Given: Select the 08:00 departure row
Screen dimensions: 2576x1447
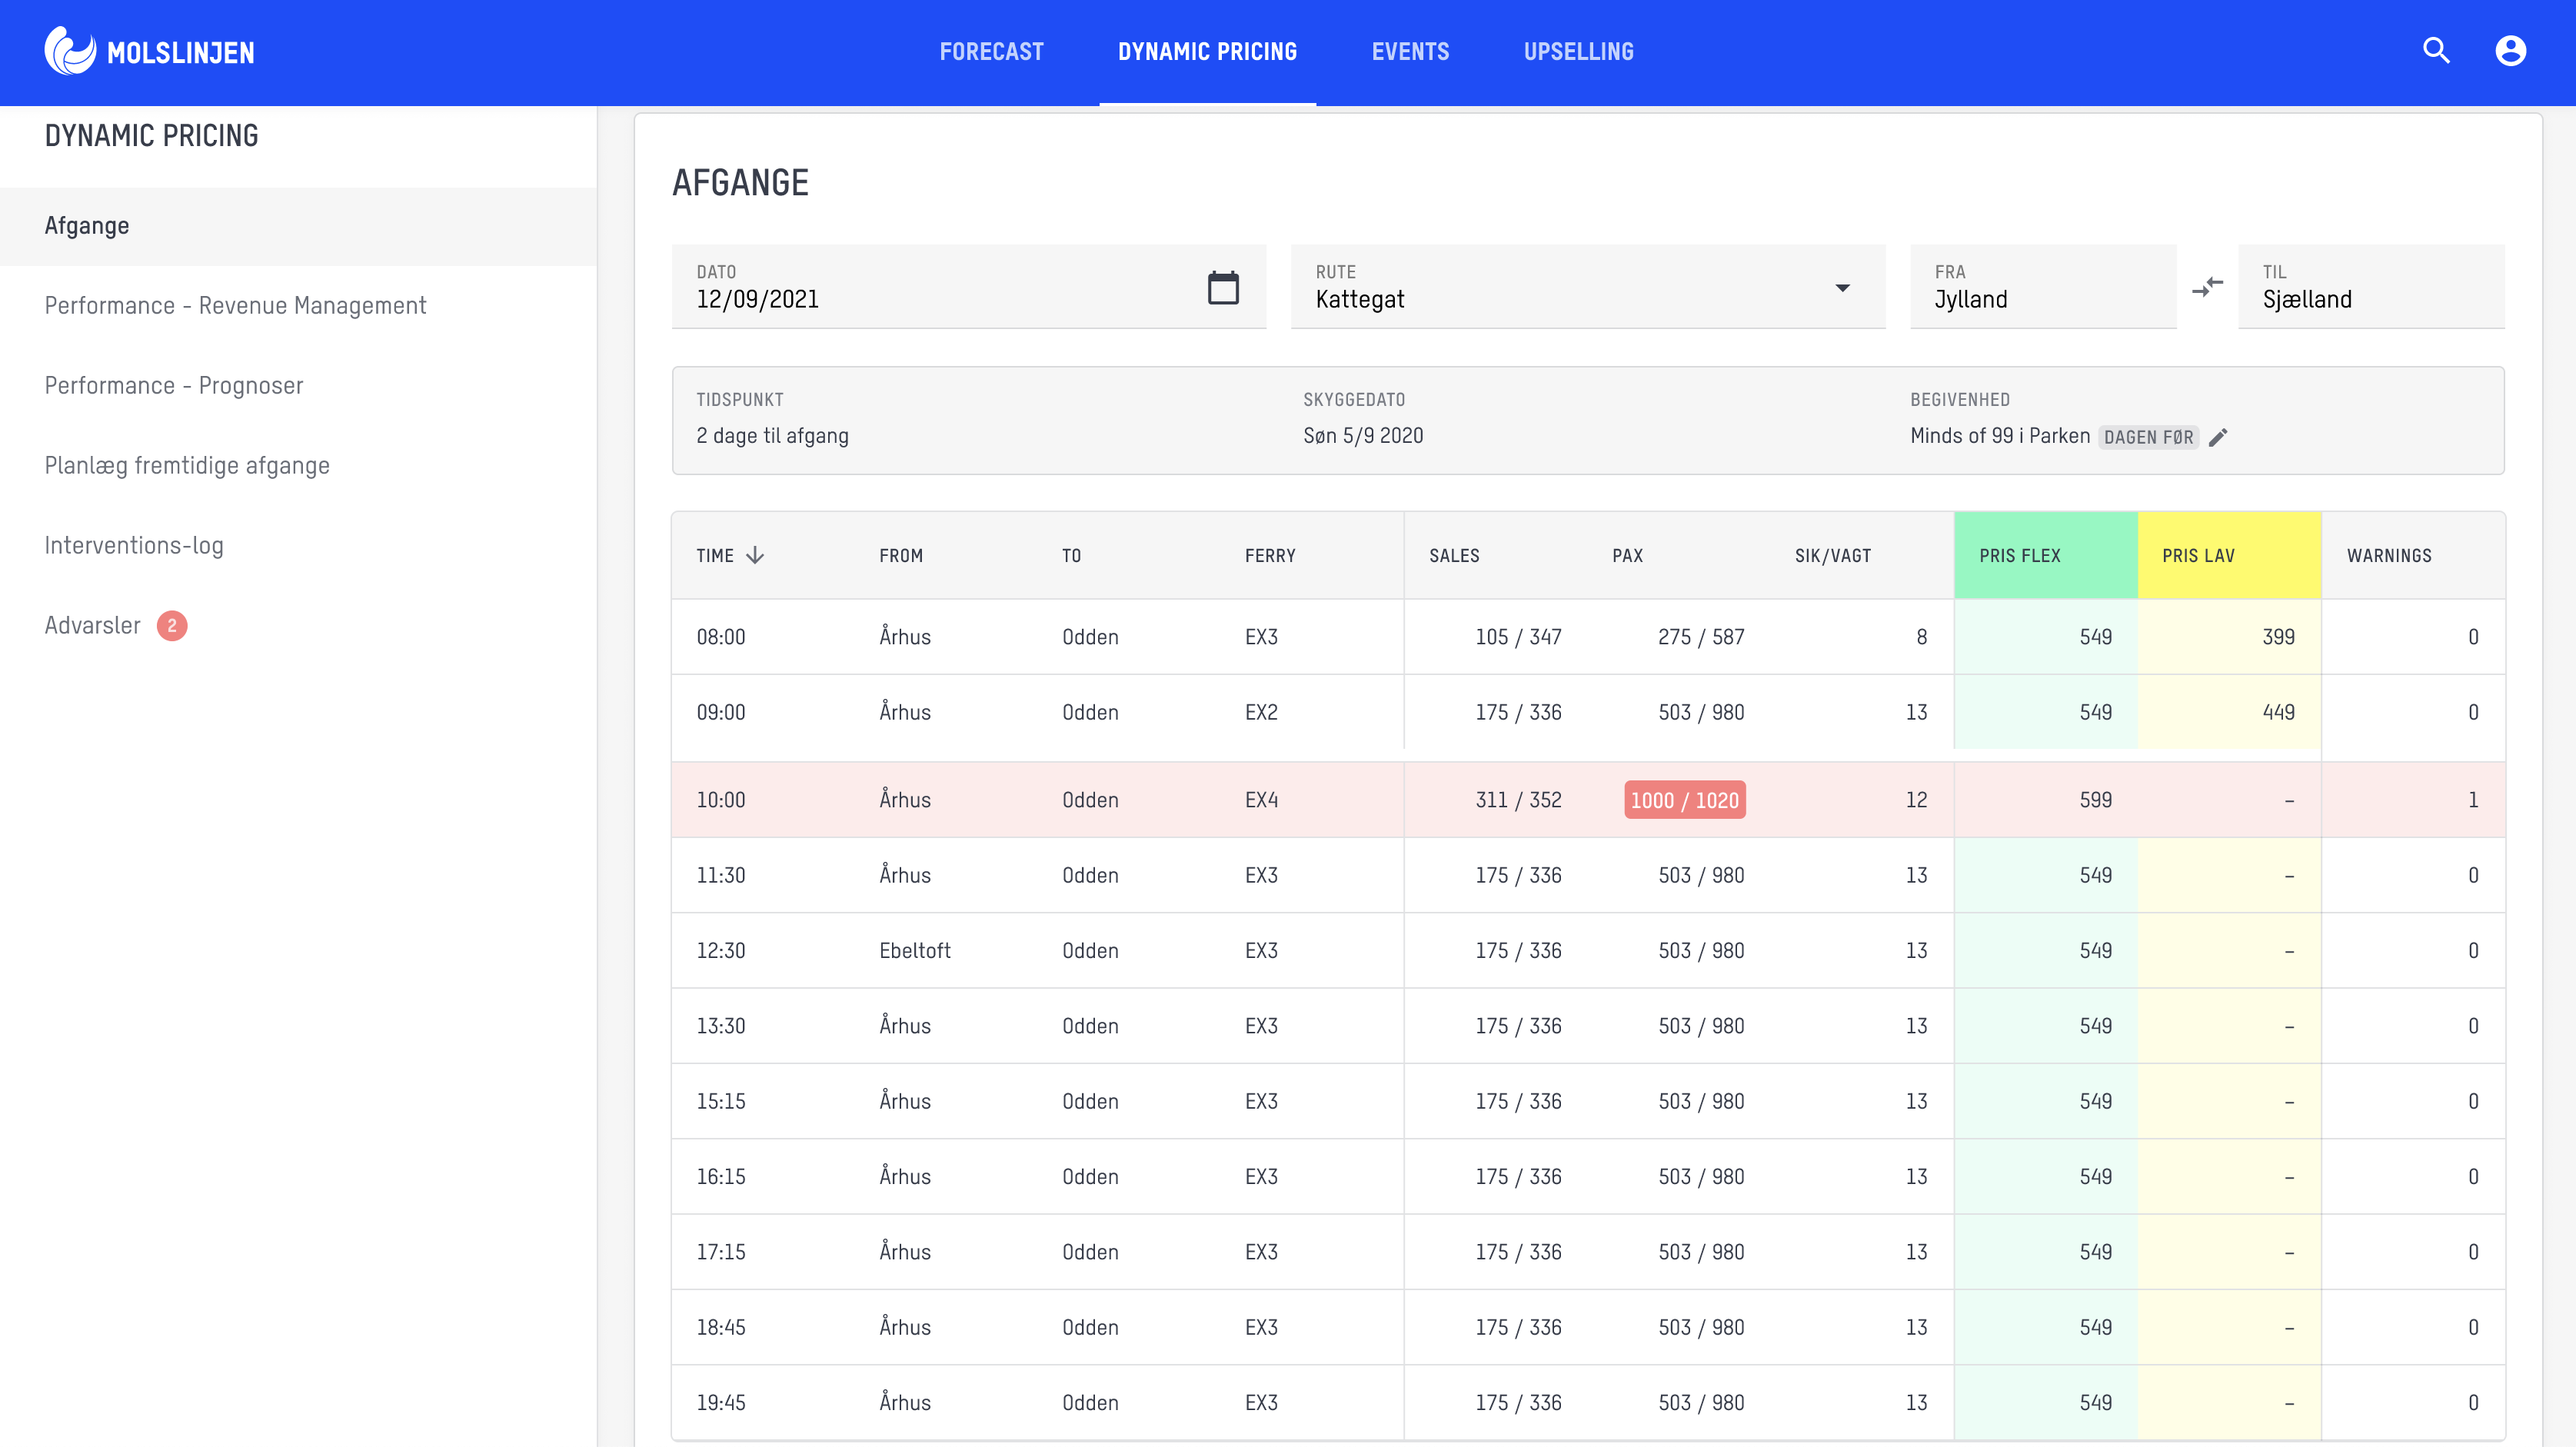Looking at the screenshot, I should point(1588,637).
